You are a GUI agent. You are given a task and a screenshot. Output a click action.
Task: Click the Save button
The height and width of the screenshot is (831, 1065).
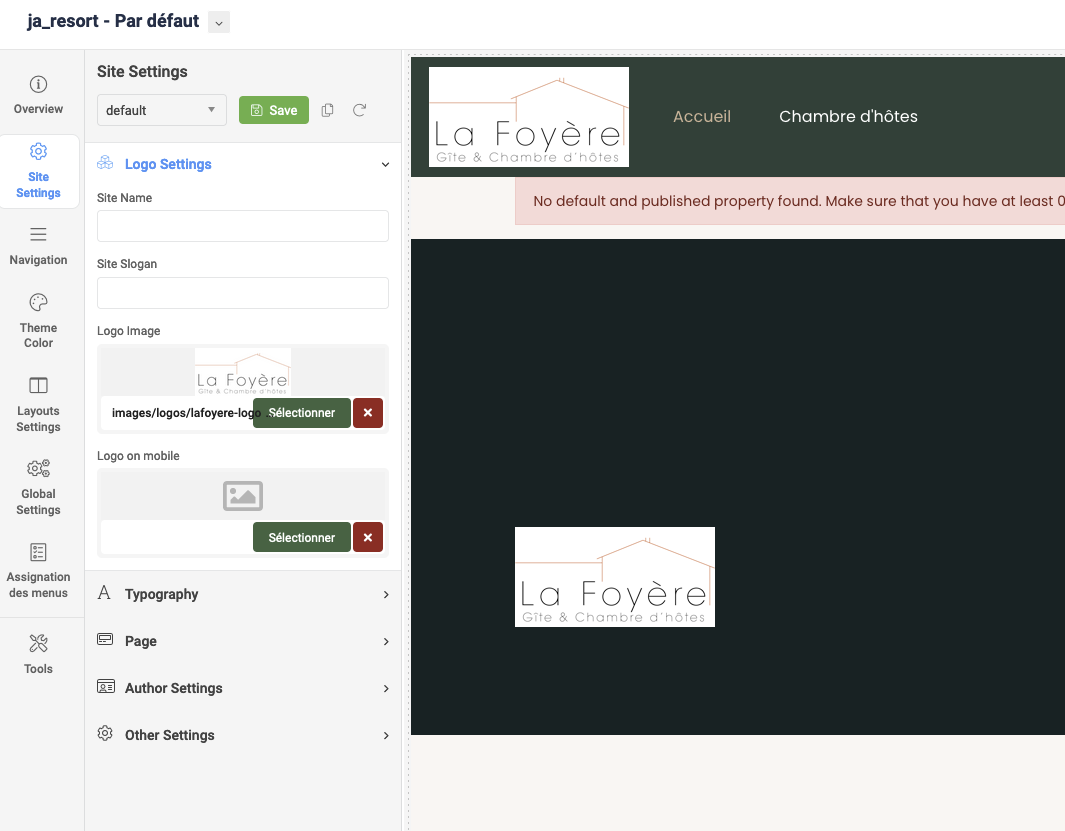(x=274, y=110)
